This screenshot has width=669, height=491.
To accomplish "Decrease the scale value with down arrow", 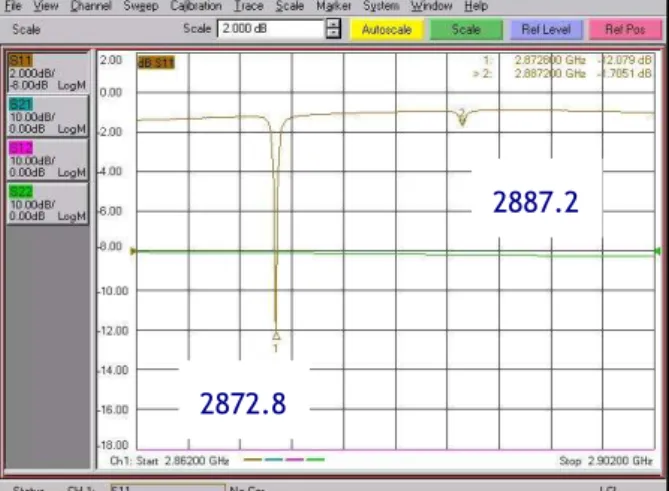I will tap(333, 34).
